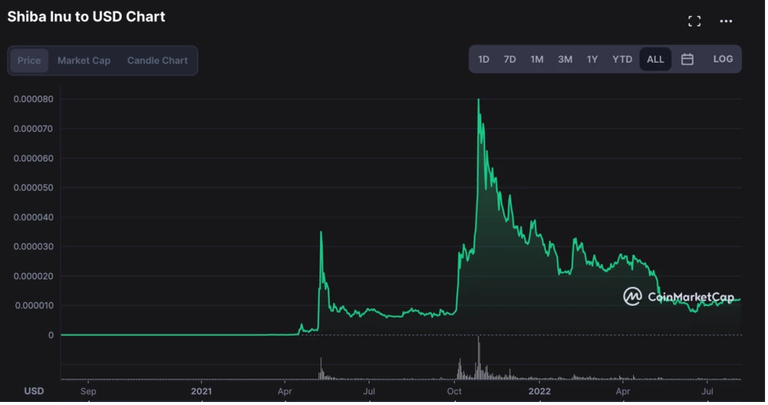The image size is (768, 405).
Task: Click the 0 value on the price axis
Action: (x=51, y=335)
